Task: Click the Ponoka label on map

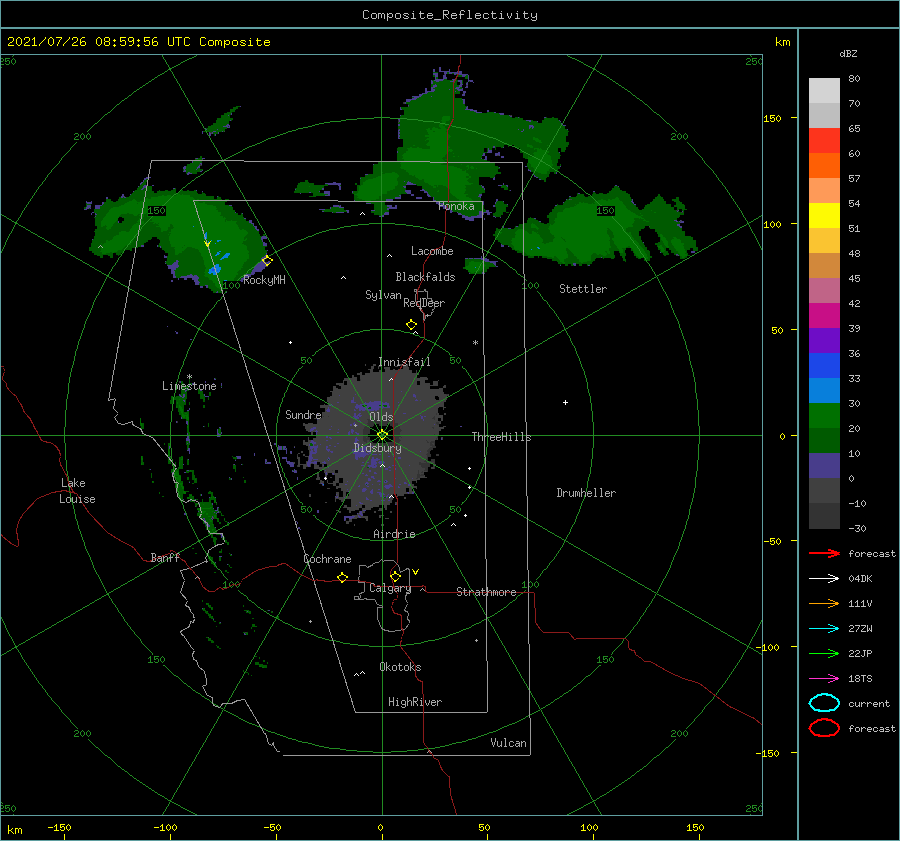Action: (456, 206)
